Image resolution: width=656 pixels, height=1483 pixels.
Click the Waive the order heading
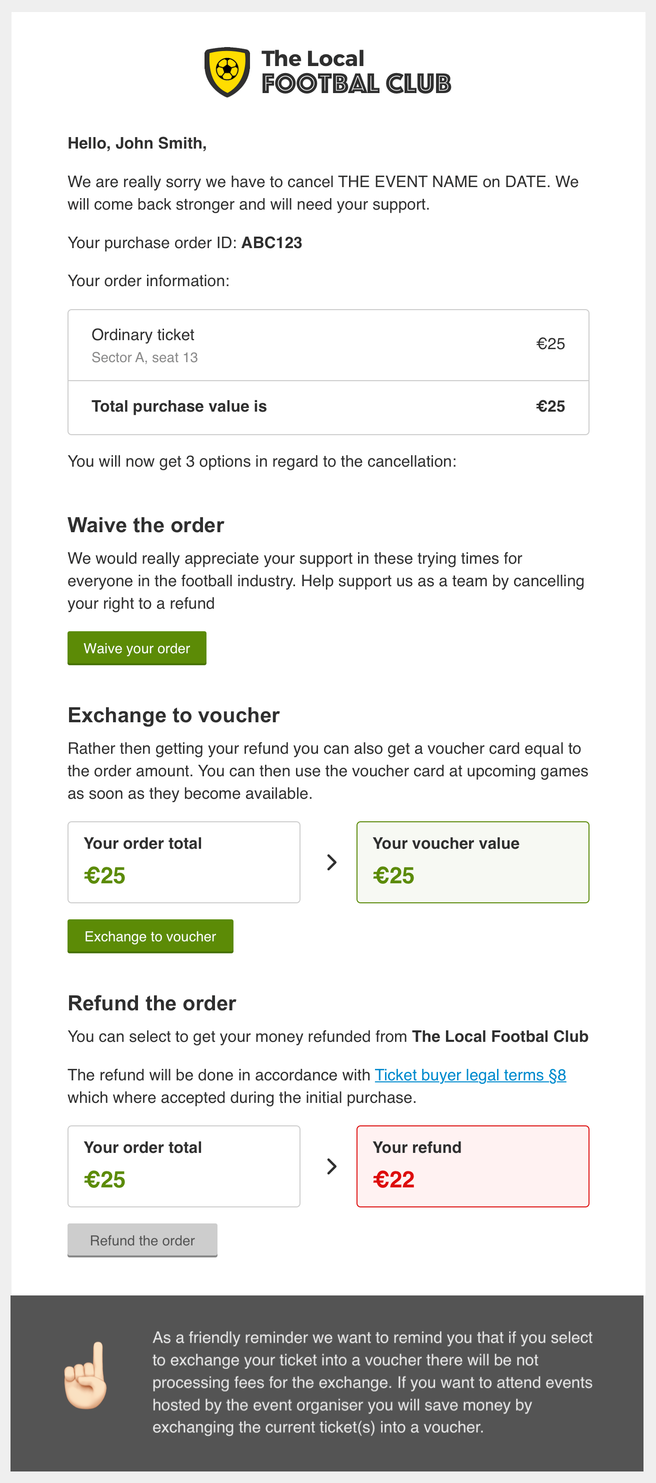[x=146, y=525]
